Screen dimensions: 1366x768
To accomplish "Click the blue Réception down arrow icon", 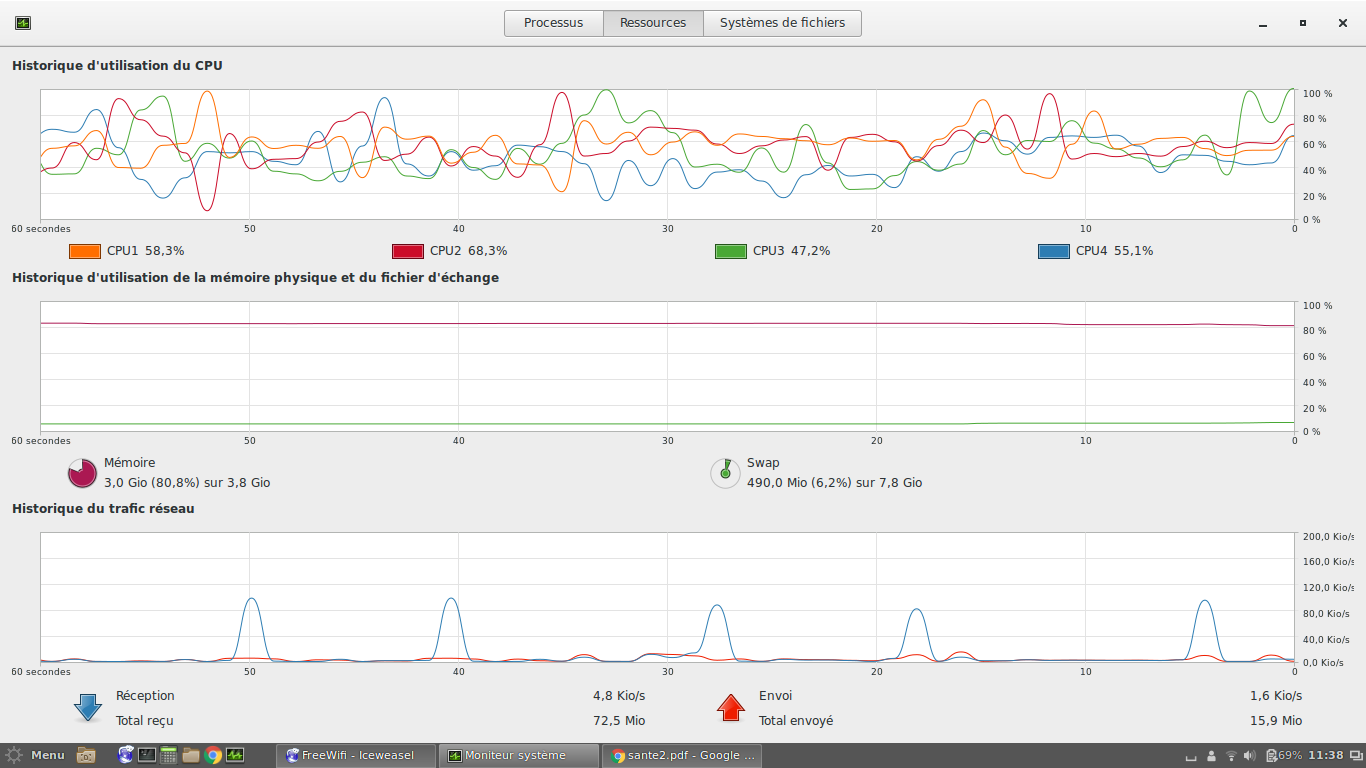I will 88,708.
